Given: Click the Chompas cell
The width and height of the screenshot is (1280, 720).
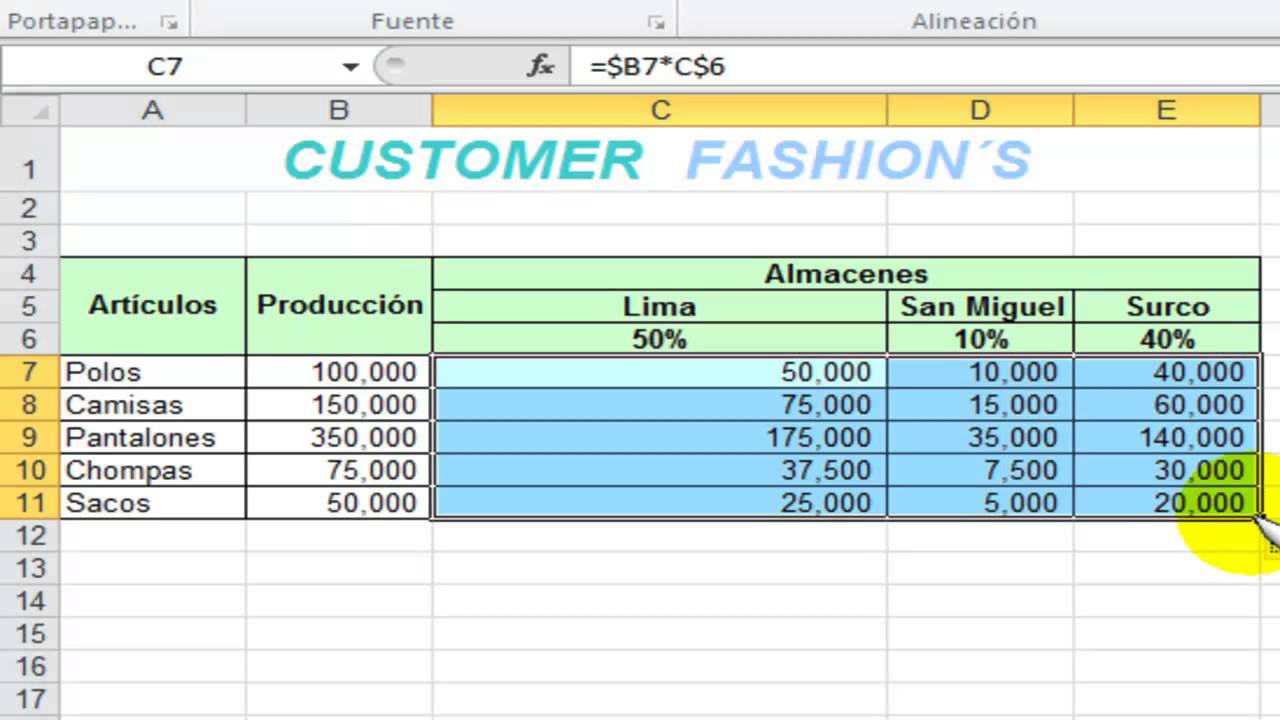Looking at the screenshot, I should click(x=152, y=470).
